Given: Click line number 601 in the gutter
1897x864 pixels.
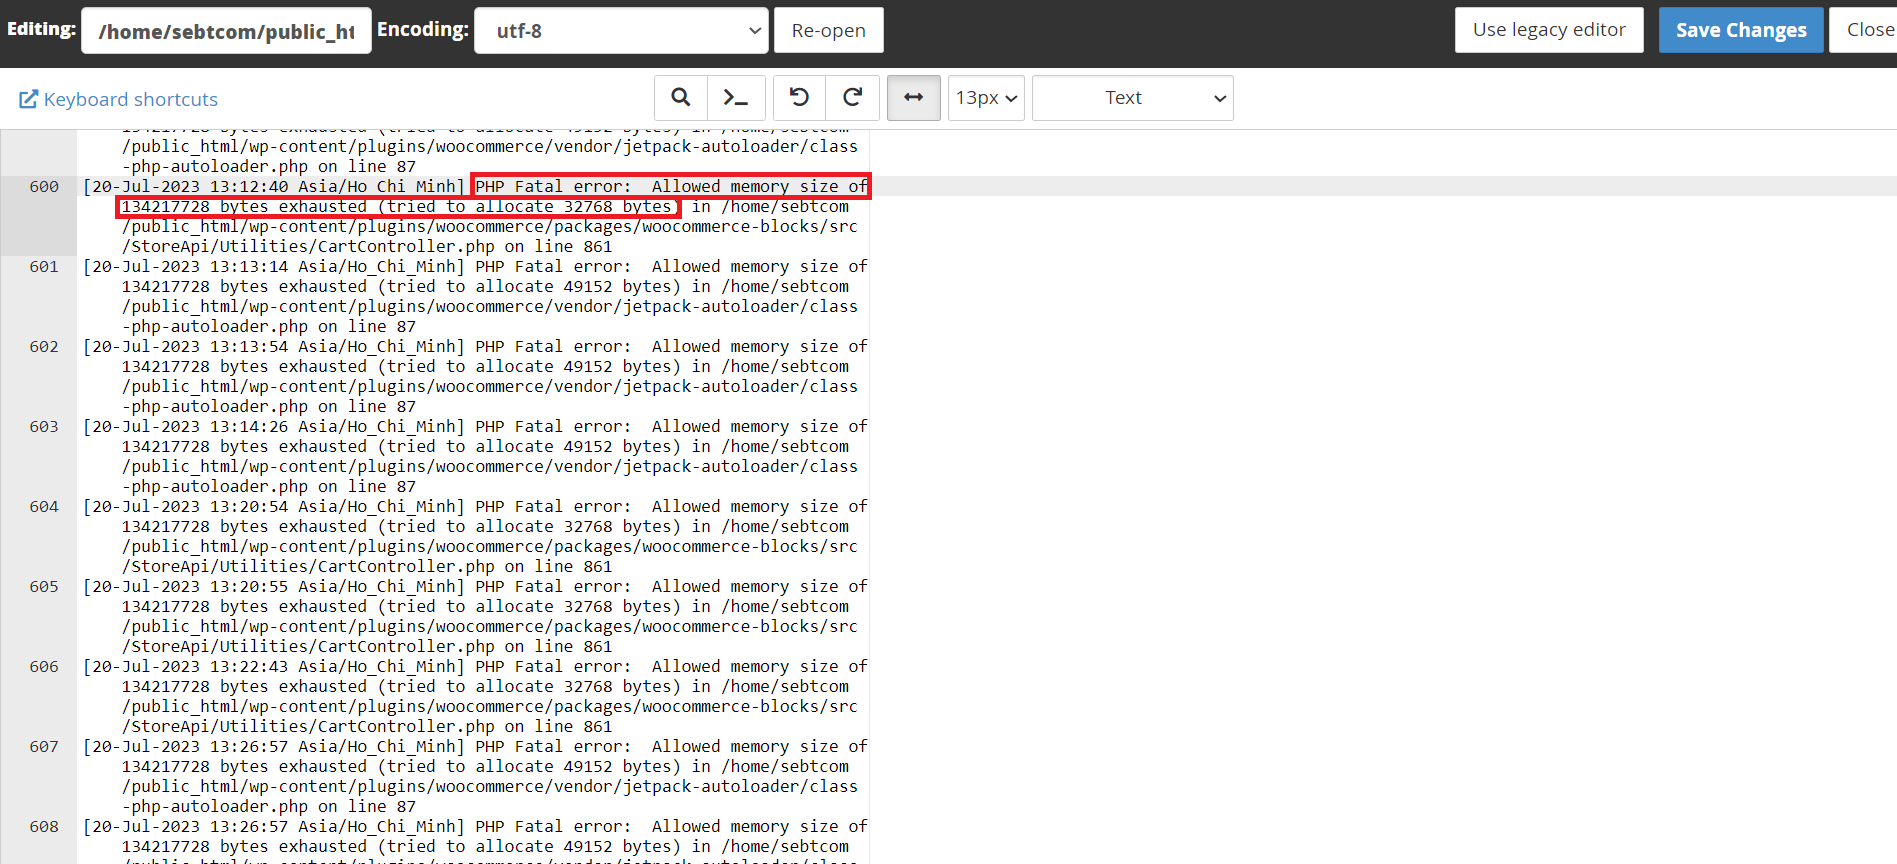Looking at the screenshot, I should coord(44,267).
